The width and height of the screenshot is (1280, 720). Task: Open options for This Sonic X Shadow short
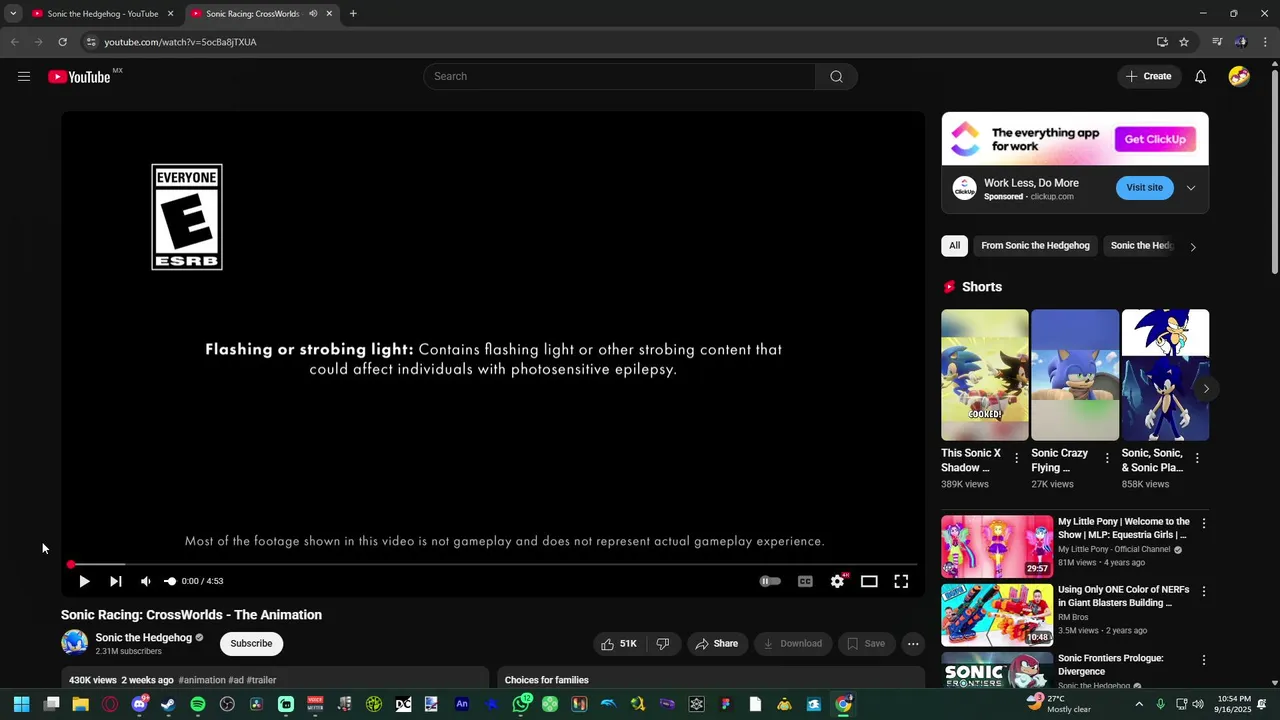pos(1017,458)
